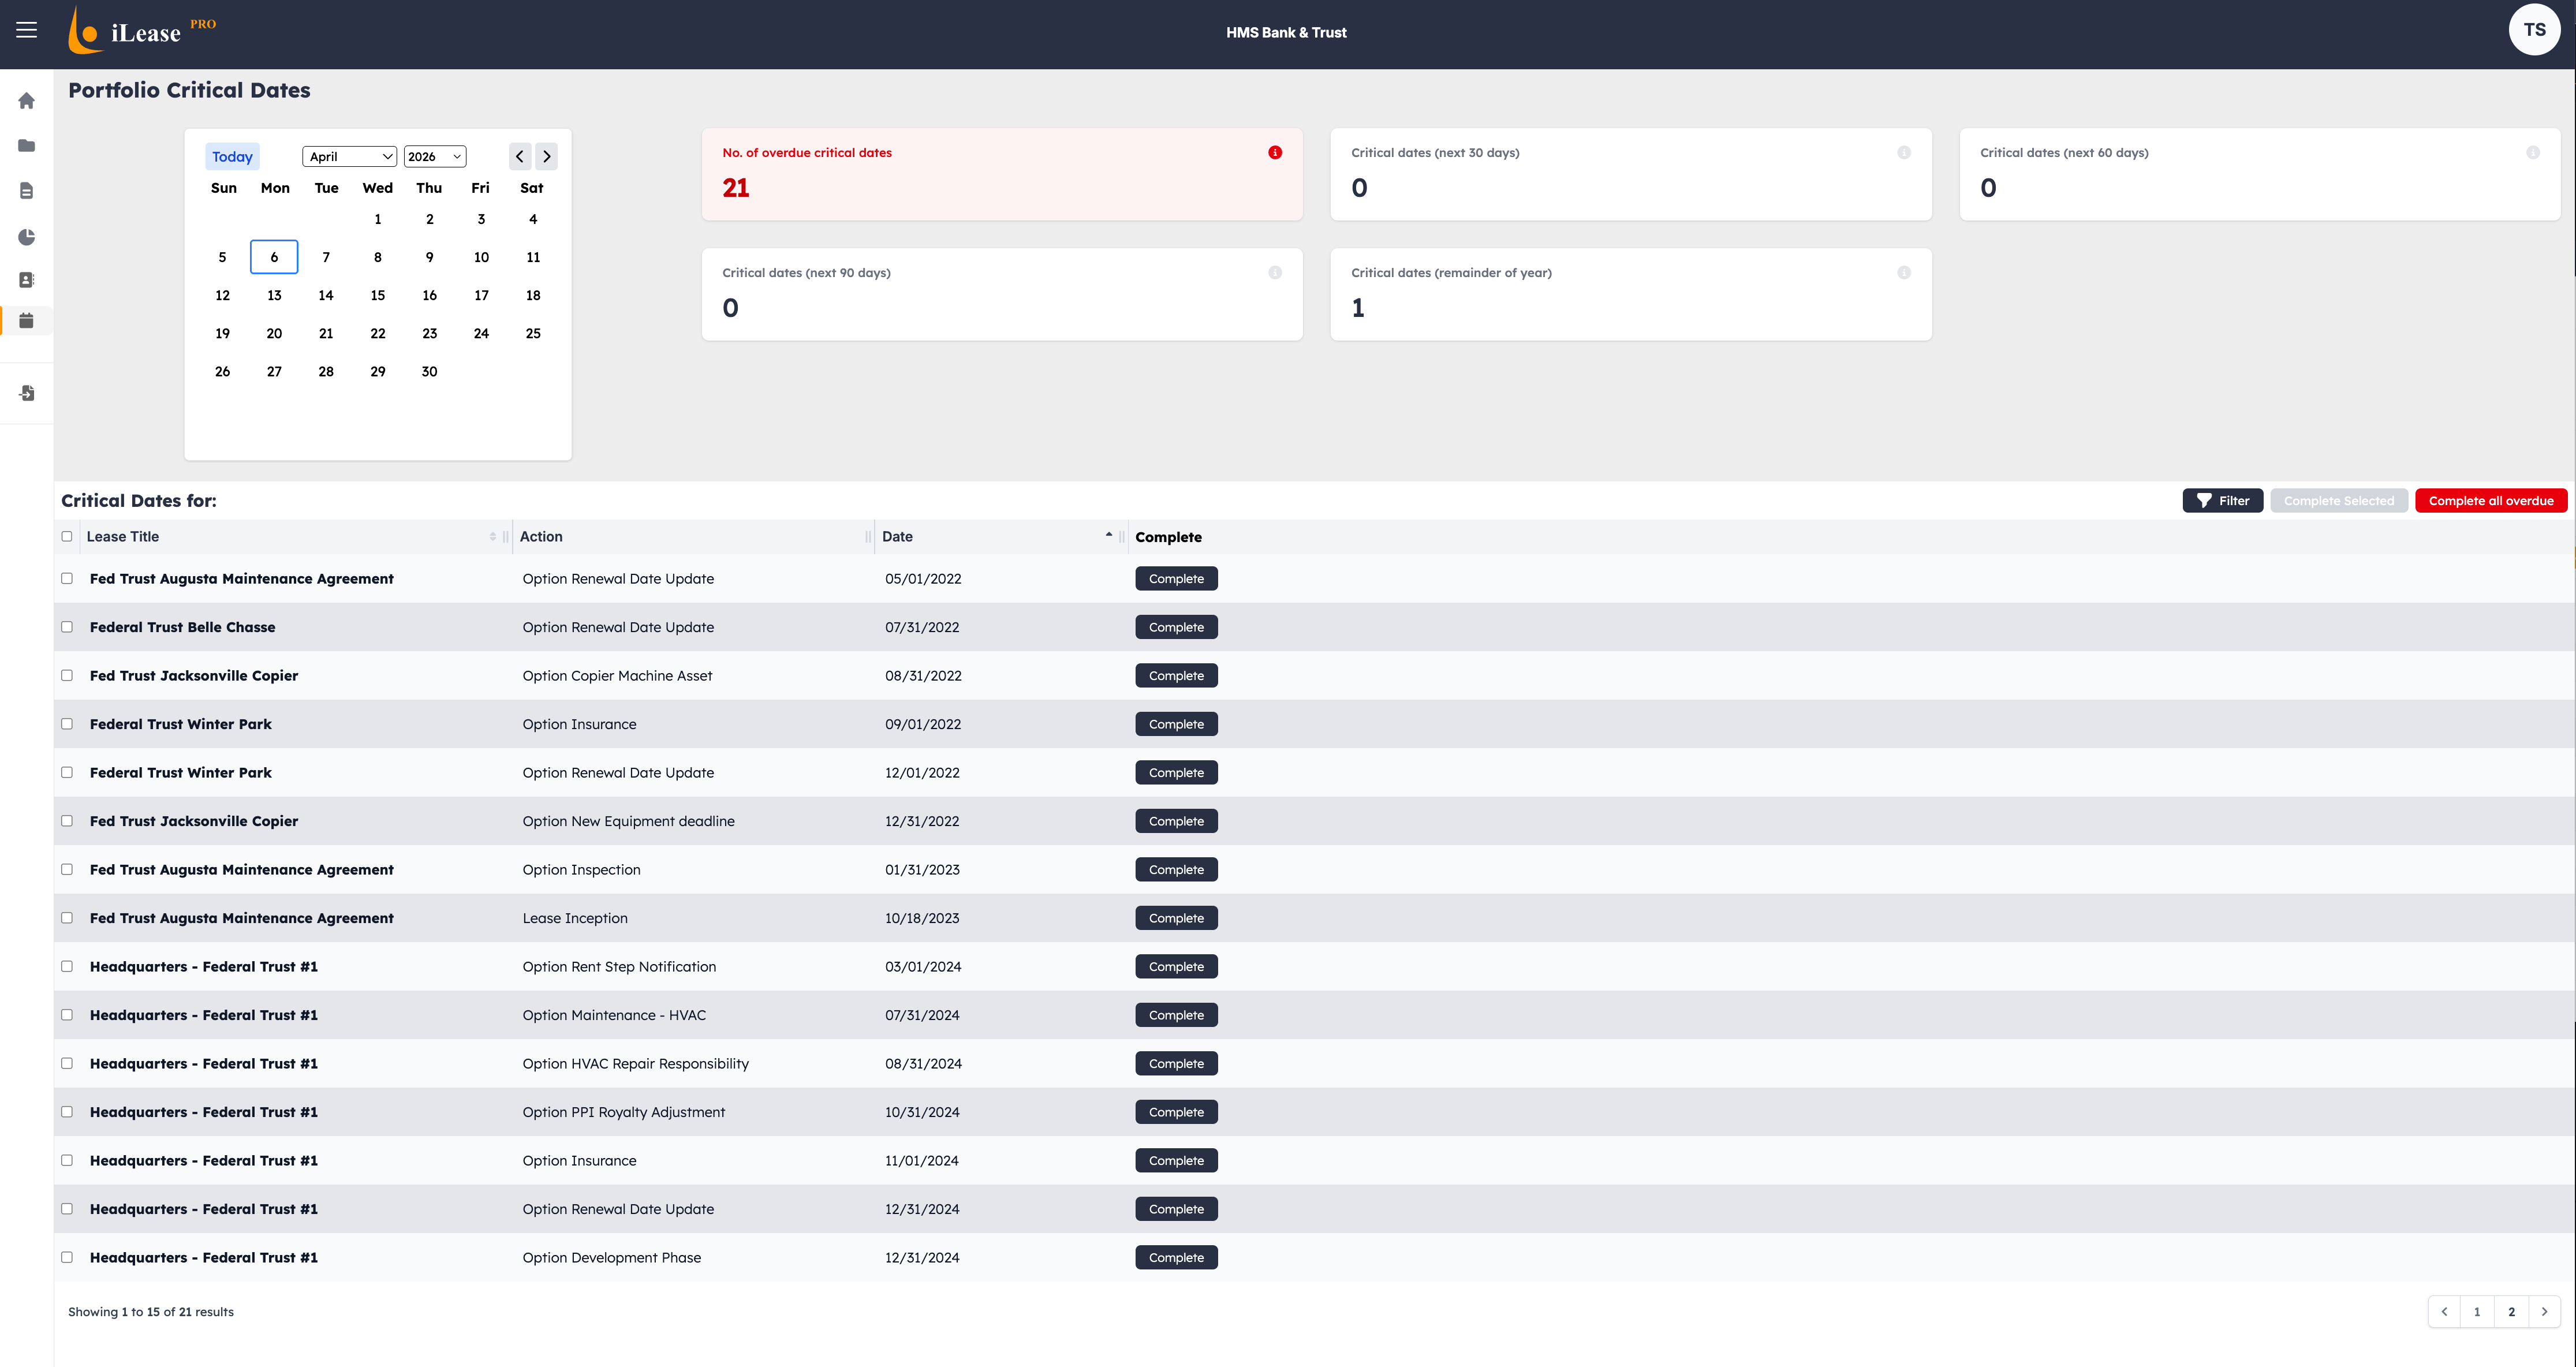The width and height of the screenshot is (2576, 1367).
Task: Check the select-all checkbox in table header
Action: click(x=66, y=536)
